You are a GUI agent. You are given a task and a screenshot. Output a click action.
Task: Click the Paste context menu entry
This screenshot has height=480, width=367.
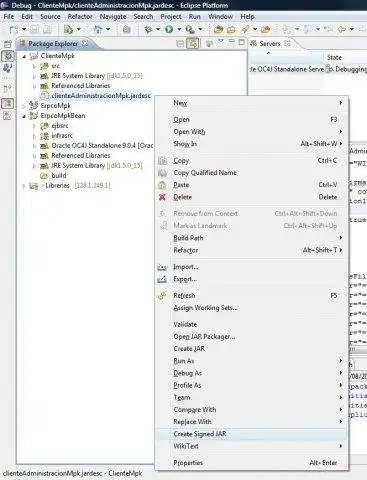click(x=252, y=185)
